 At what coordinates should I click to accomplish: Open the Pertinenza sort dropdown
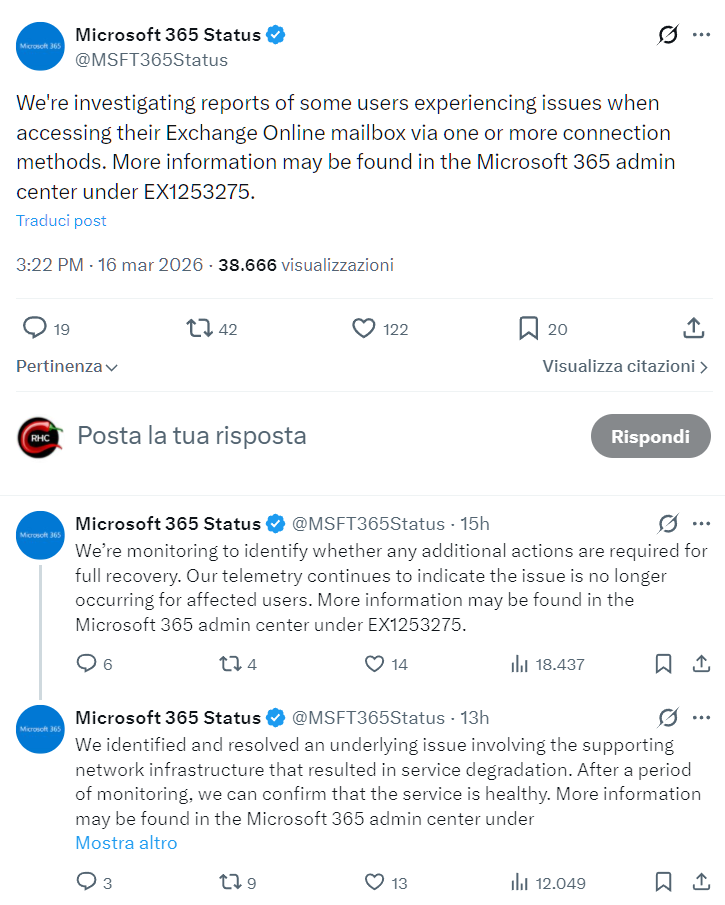coord(67,367)
